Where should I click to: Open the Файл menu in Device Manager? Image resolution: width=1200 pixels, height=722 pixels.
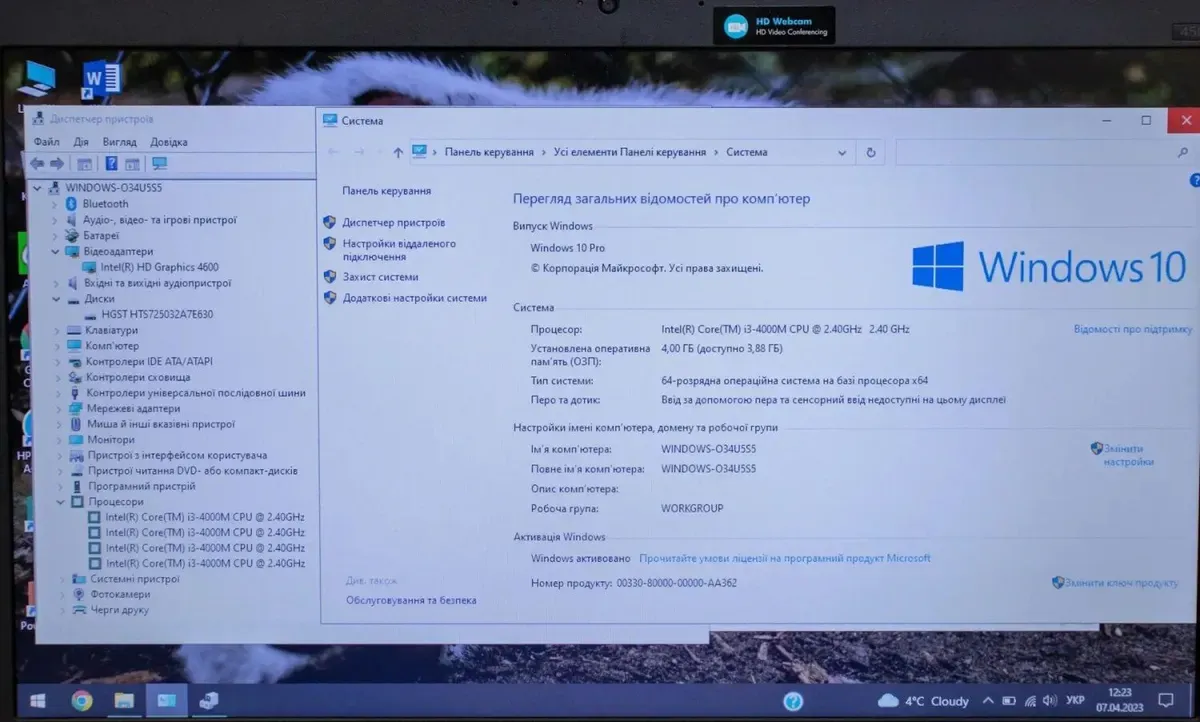(46, 142)
